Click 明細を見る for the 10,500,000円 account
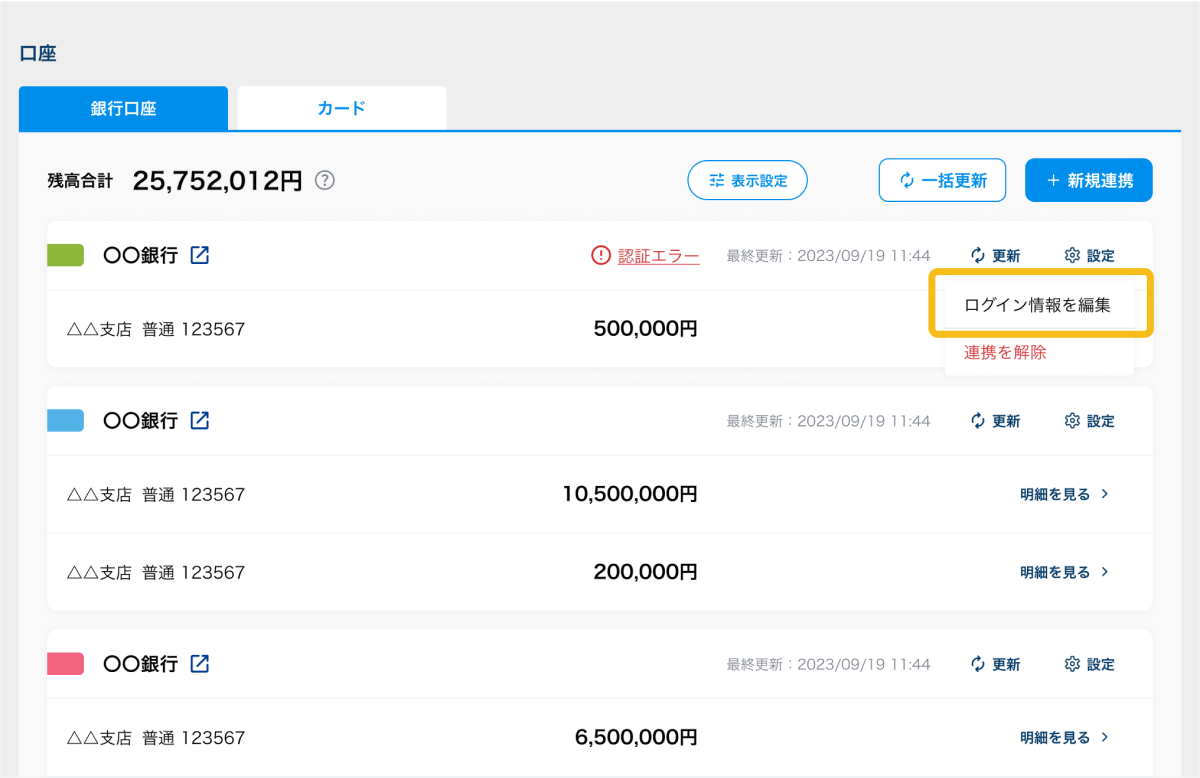 (1064, 494)
